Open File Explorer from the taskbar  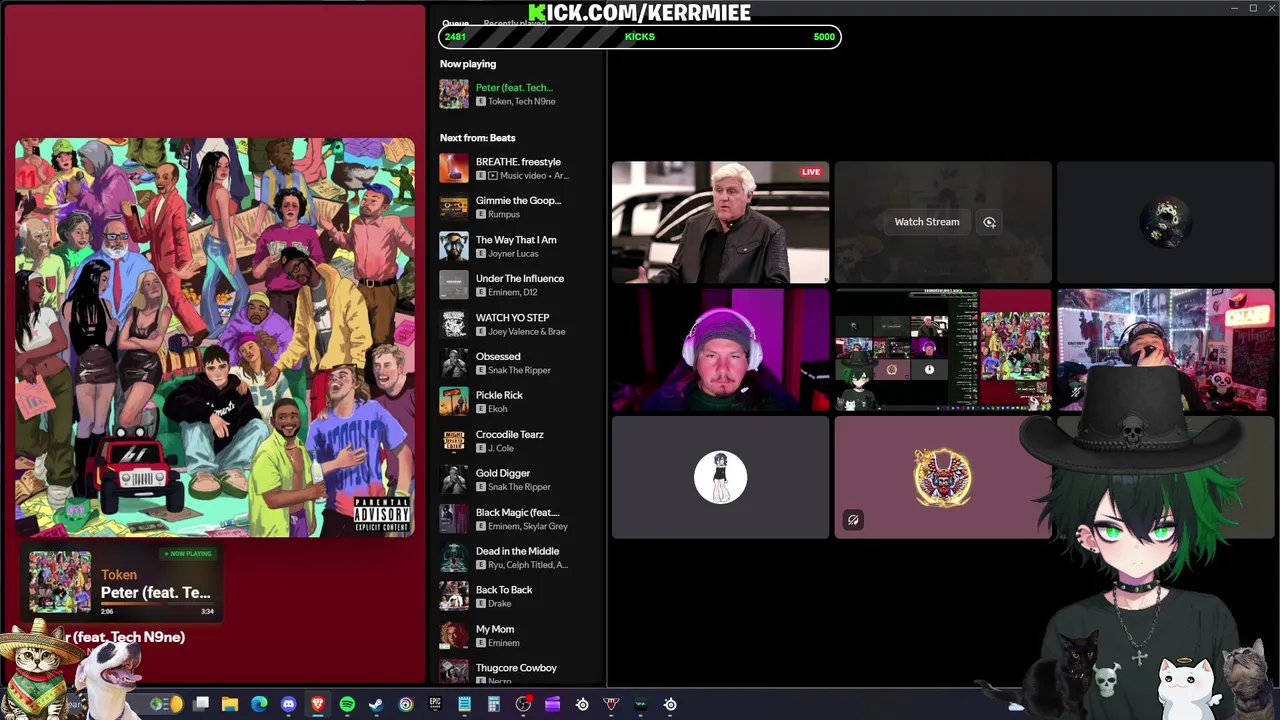click(x=230, y=704)
